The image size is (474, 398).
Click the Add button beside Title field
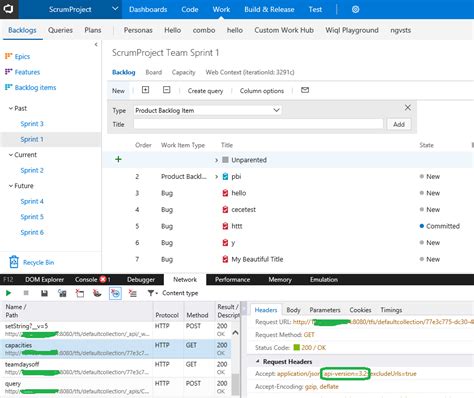pyautogui.click(x=399, y=124)
